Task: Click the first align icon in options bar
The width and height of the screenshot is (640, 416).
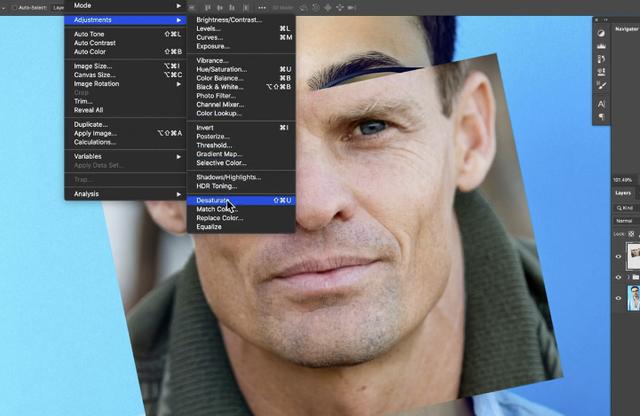Action: [x=207, y=8]
